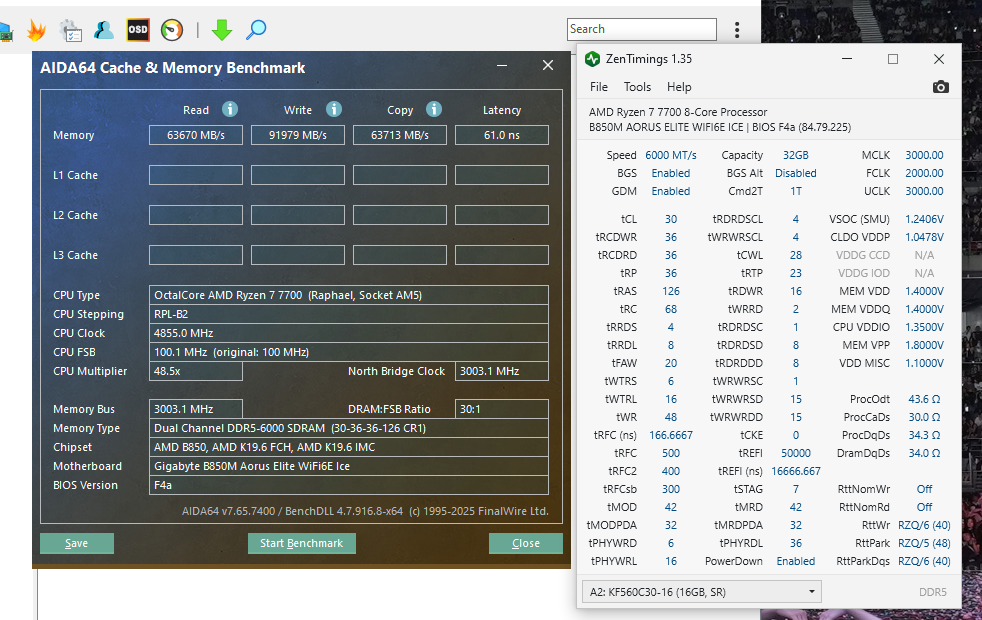Click the Write column info icon
This screenshot has height=620, width=982.
point(334,110)
